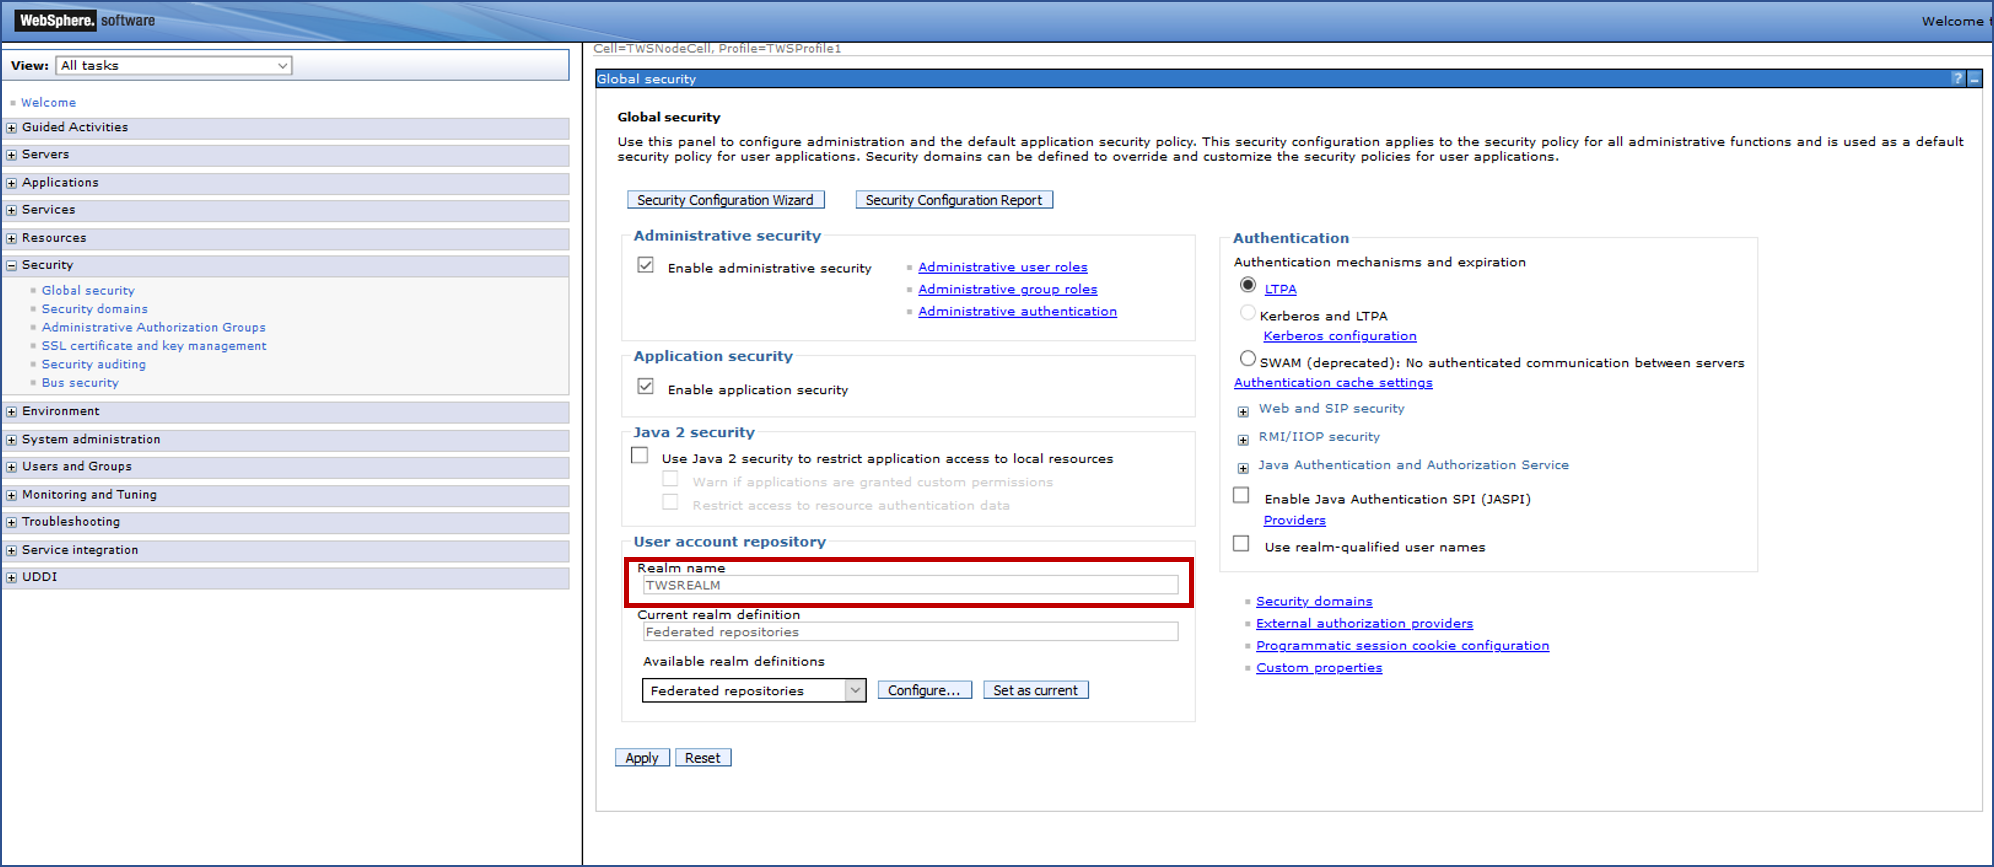Open Global security in navigation tree
The width and height of the screenshot is (1994, 867).
tap(88, 291)
